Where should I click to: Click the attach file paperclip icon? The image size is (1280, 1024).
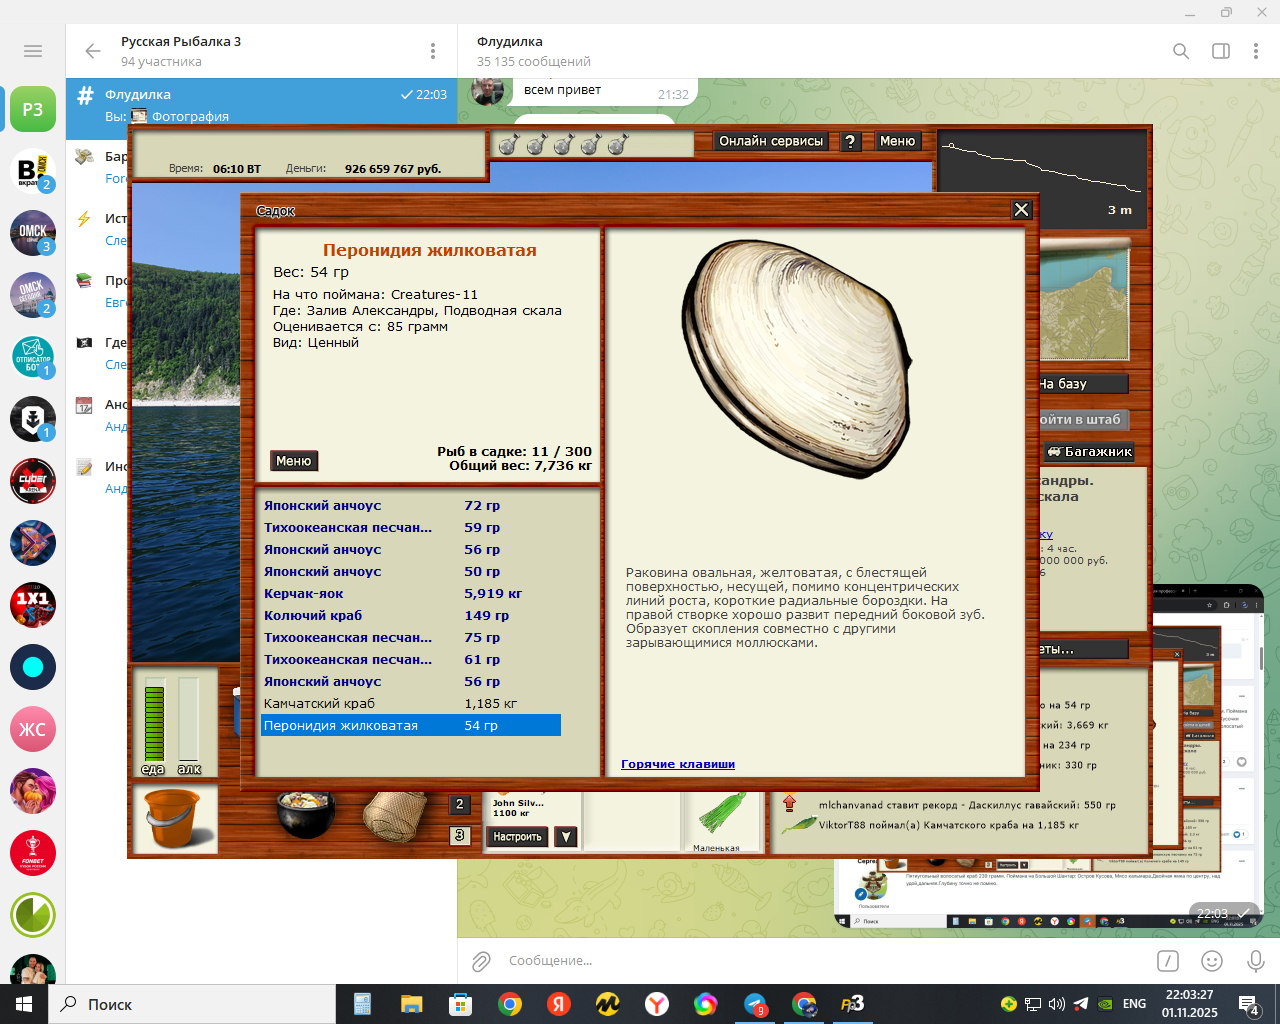tap(481, 961)
